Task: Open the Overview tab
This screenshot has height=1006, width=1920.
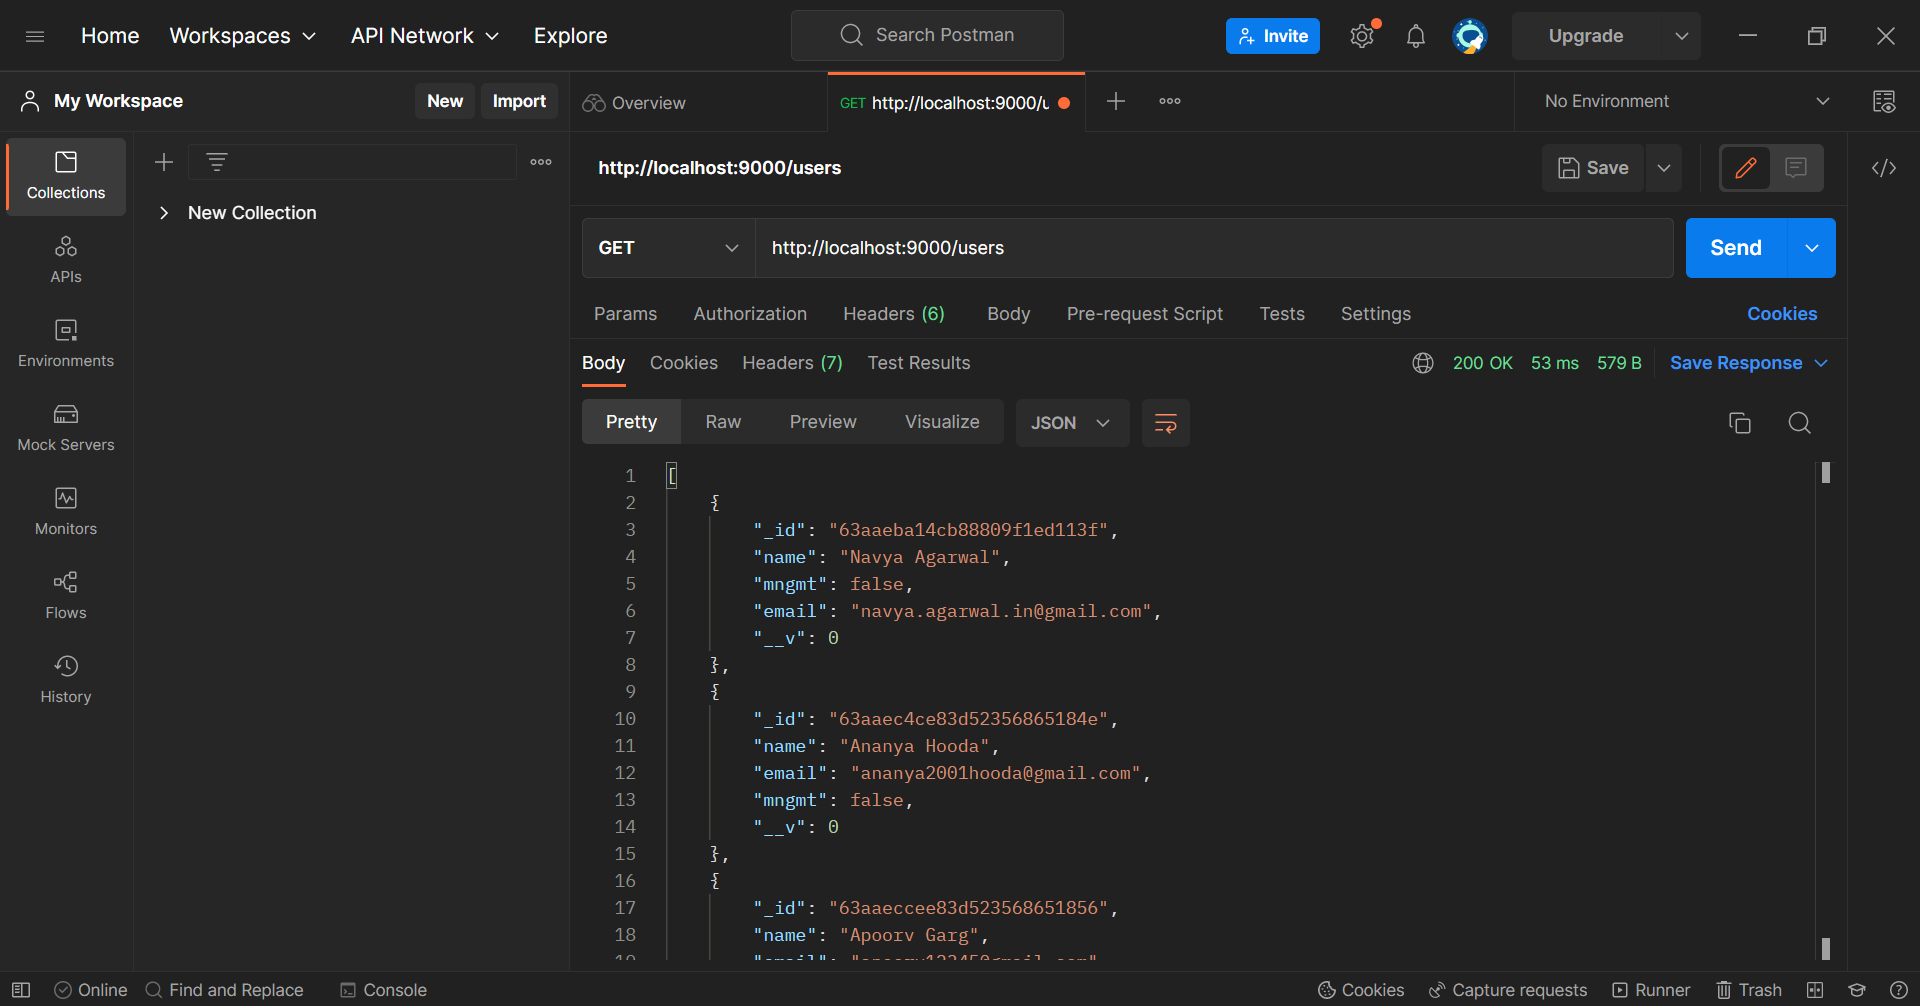Action: tap(634, 102)
